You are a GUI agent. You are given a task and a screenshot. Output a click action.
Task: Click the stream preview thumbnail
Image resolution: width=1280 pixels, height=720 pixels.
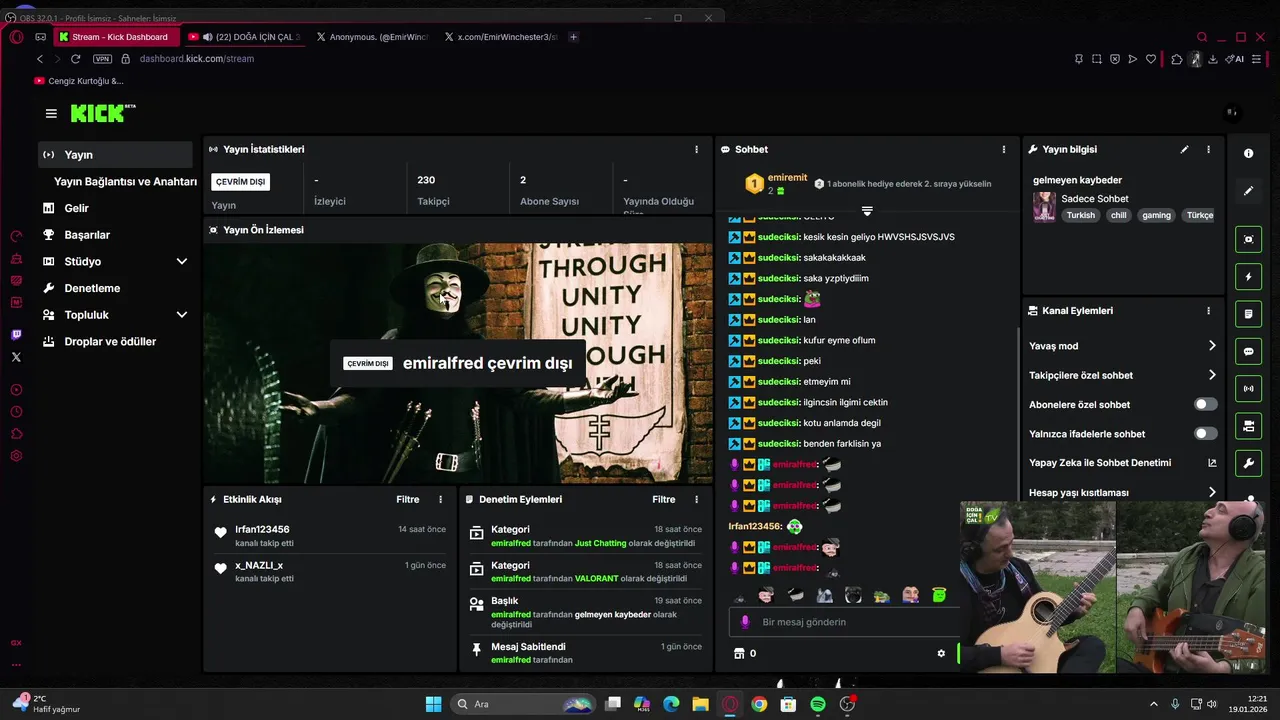pyautogui.click(x=458, y=363)
